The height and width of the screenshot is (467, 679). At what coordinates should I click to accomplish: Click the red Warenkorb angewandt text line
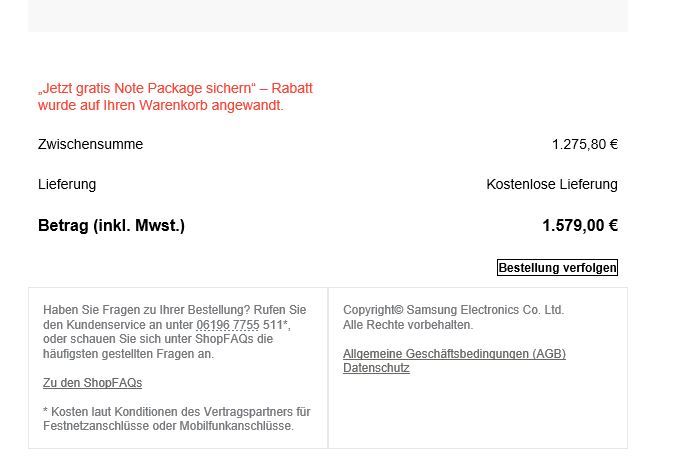pos(161,105)
